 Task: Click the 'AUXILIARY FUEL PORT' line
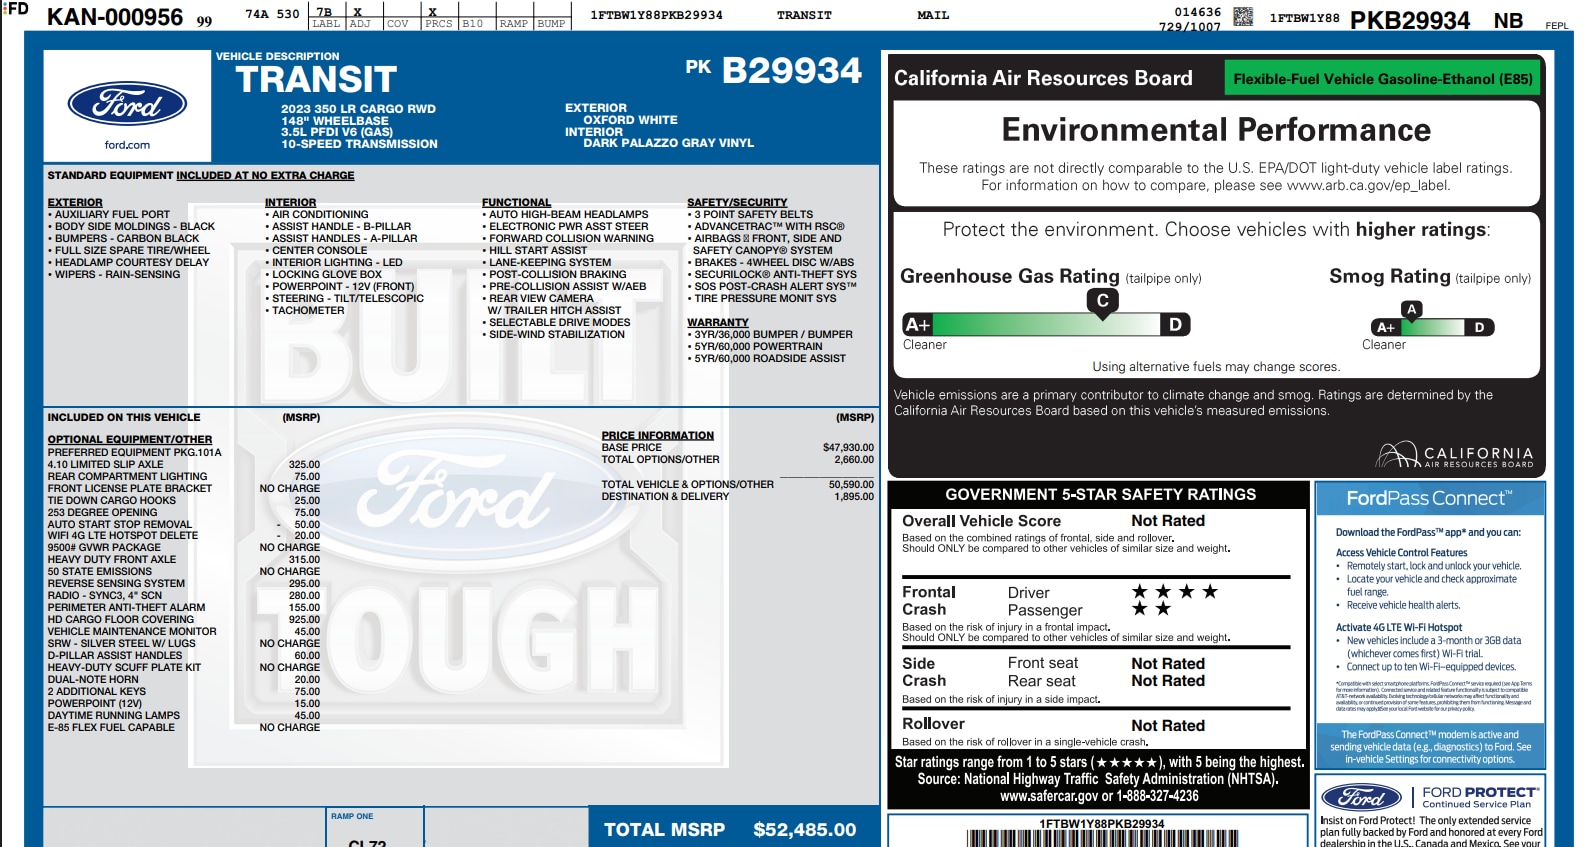(x=109, y=215)
